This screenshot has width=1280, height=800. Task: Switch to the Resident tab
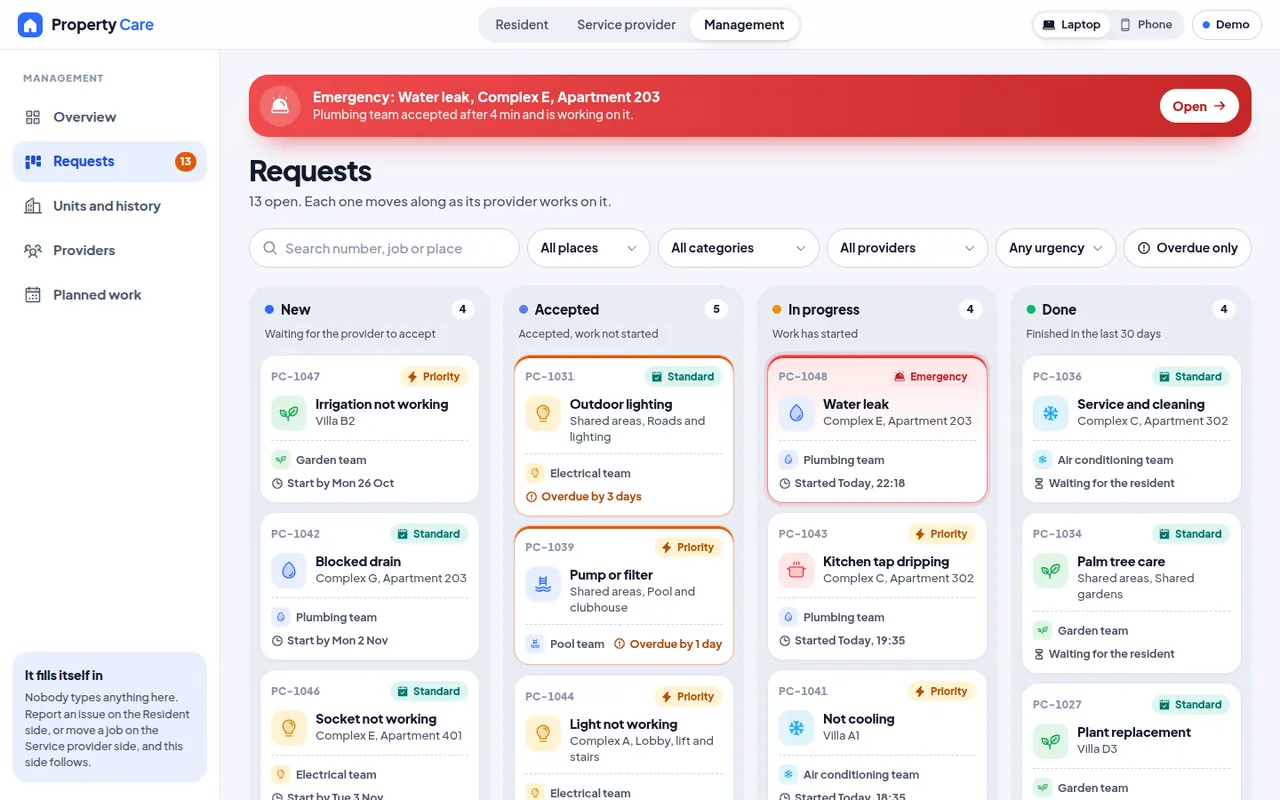click(x=522, y=25)
